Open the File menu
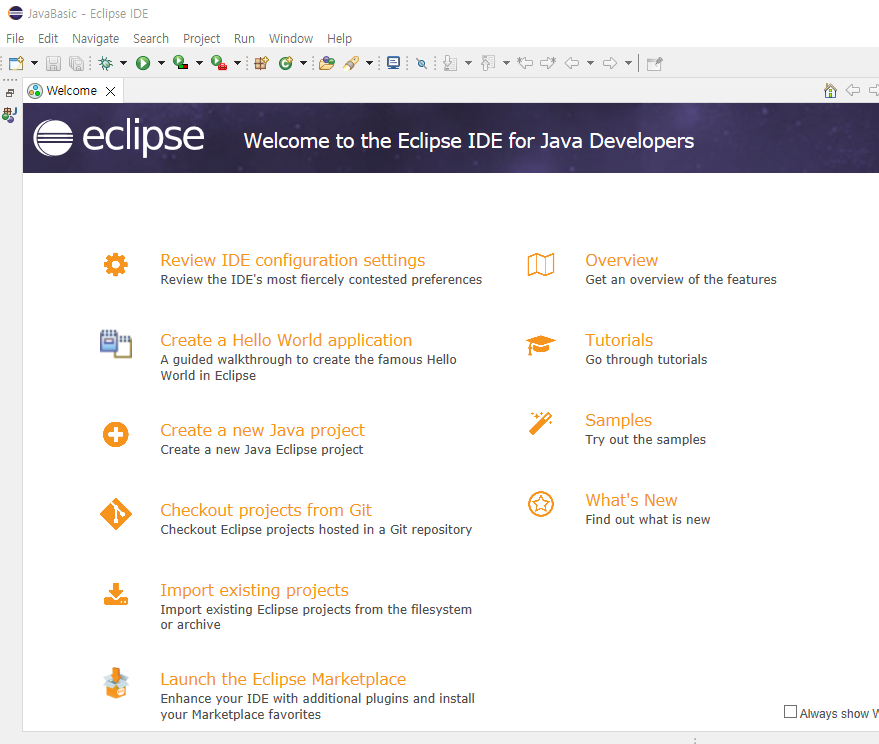This screenshot has height=744, width=879. click(15, 39)
